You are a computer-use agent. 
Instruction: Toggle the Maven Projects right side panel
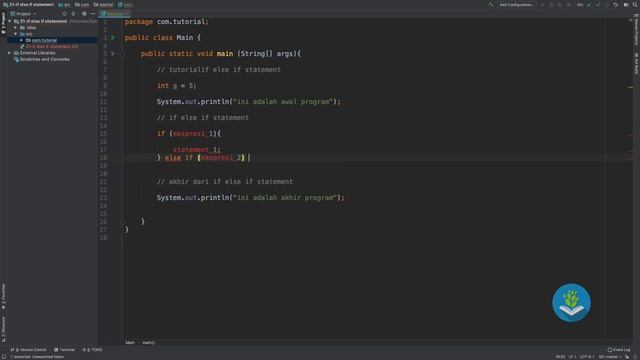pos(636,30)
